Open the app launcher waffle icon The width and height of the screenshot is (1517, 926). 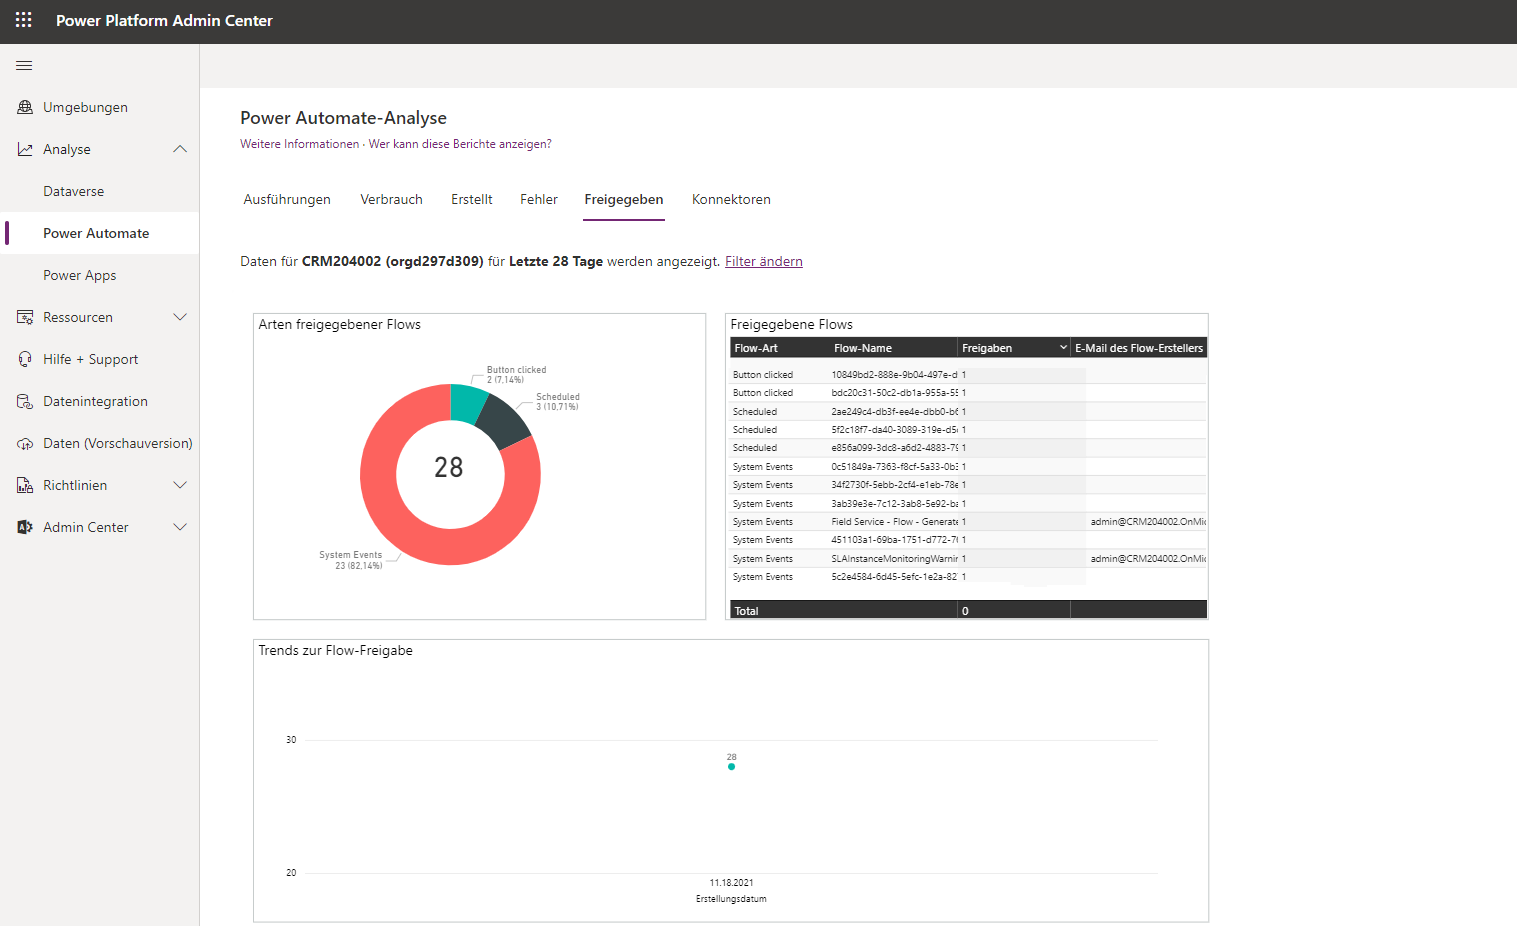[24, 20]
